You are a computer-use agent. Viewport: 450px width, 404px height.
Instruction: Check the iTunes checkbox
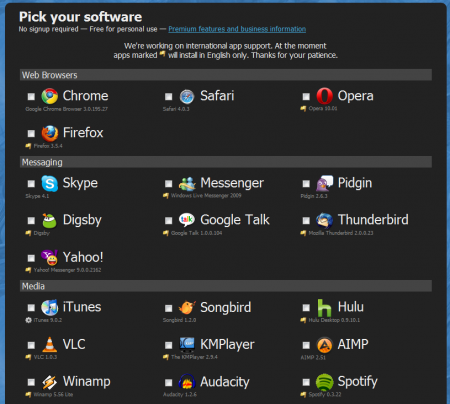31,308
